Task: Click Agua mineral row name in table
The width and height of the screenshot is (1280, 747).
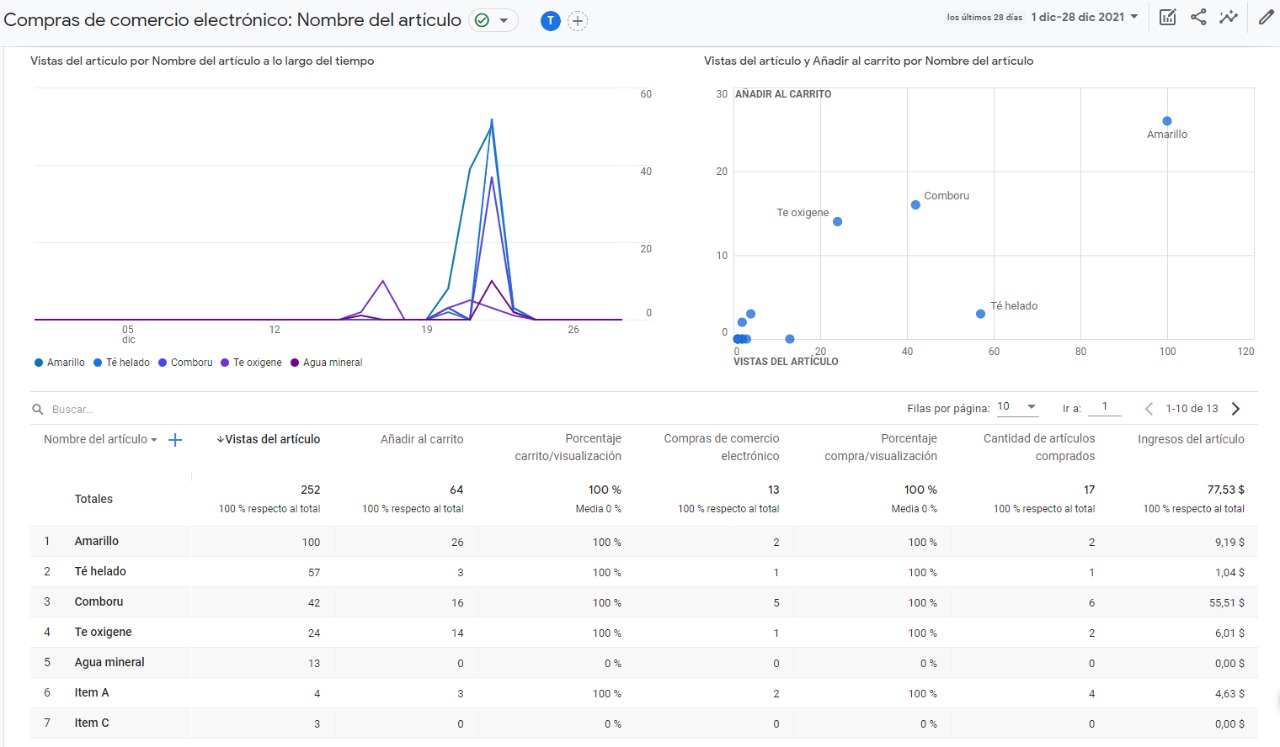Action: click(109, 662)
